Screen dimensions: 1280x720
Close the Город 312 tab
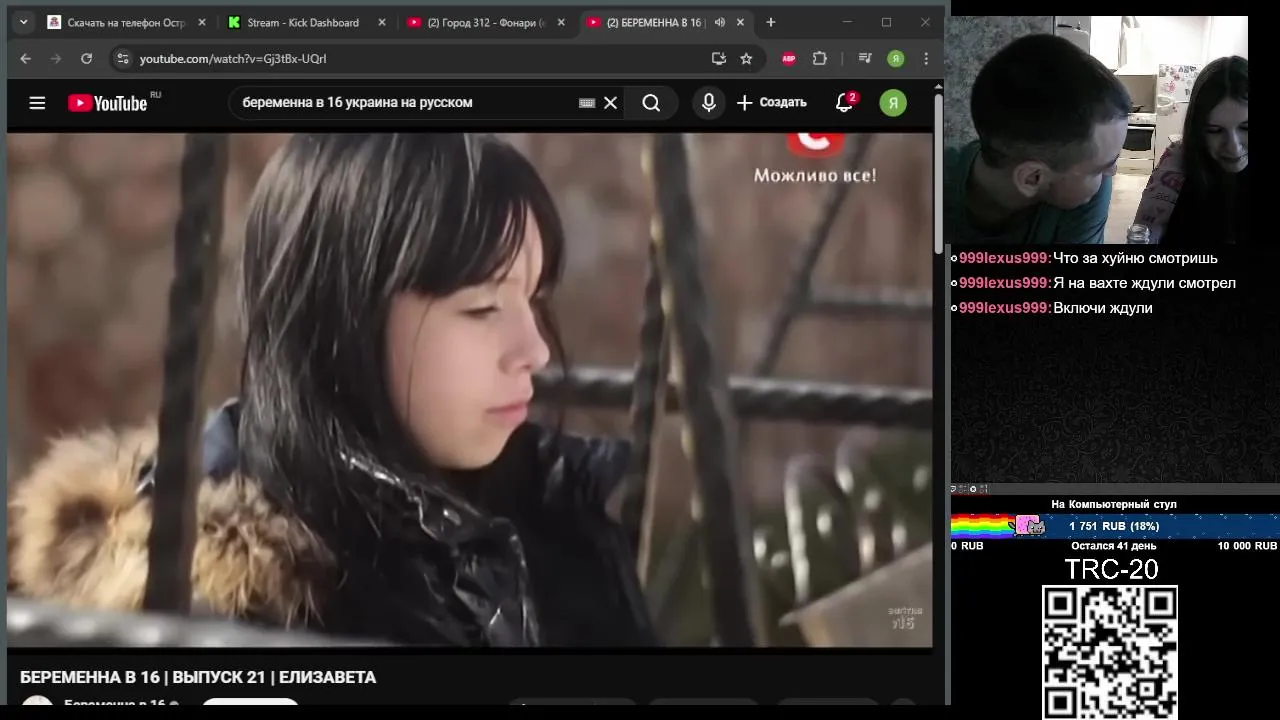click(x=560, y=22)
